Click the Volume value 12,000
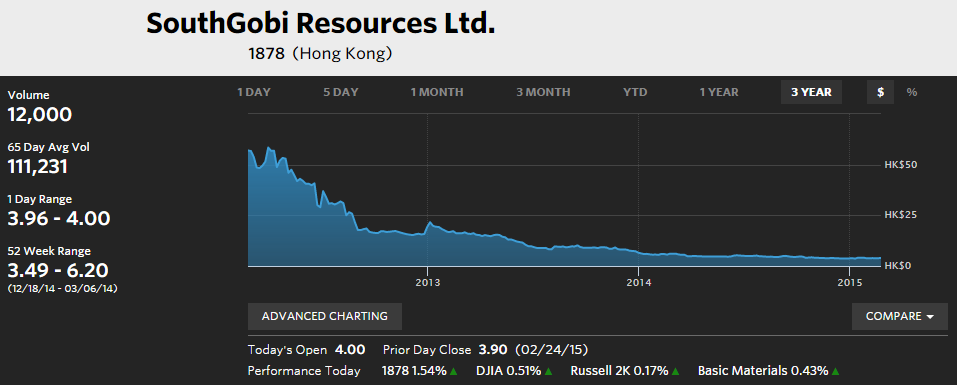This screenshot has height=385, width=957. [40, 114]
